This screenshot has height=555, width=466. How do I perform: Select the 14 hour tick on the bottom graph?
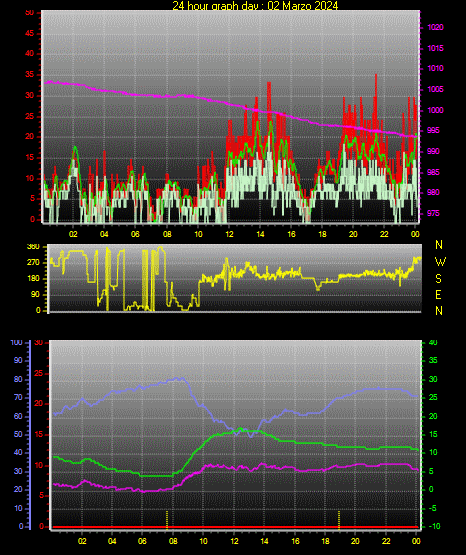(x=264, y=541)
